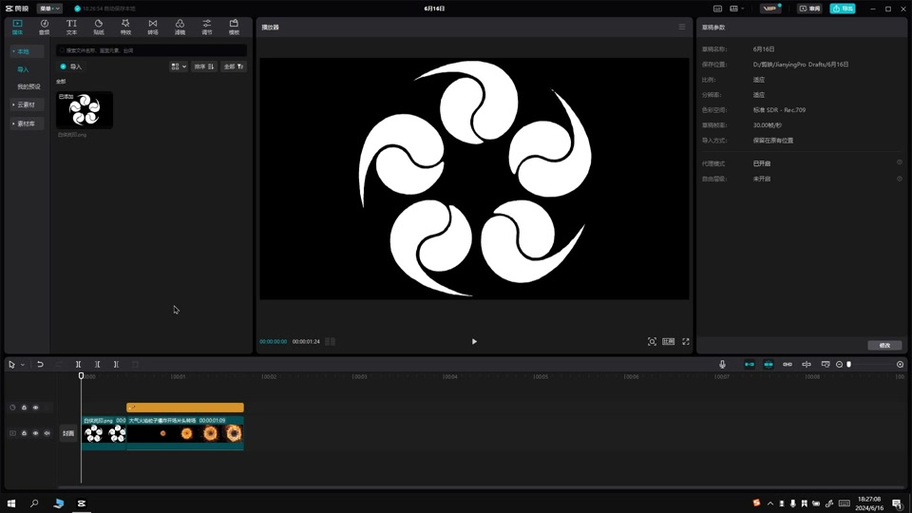This screenshot has width=912, height=513.
Task: Click the split clip tool
Action: click(x=78, y=365)
